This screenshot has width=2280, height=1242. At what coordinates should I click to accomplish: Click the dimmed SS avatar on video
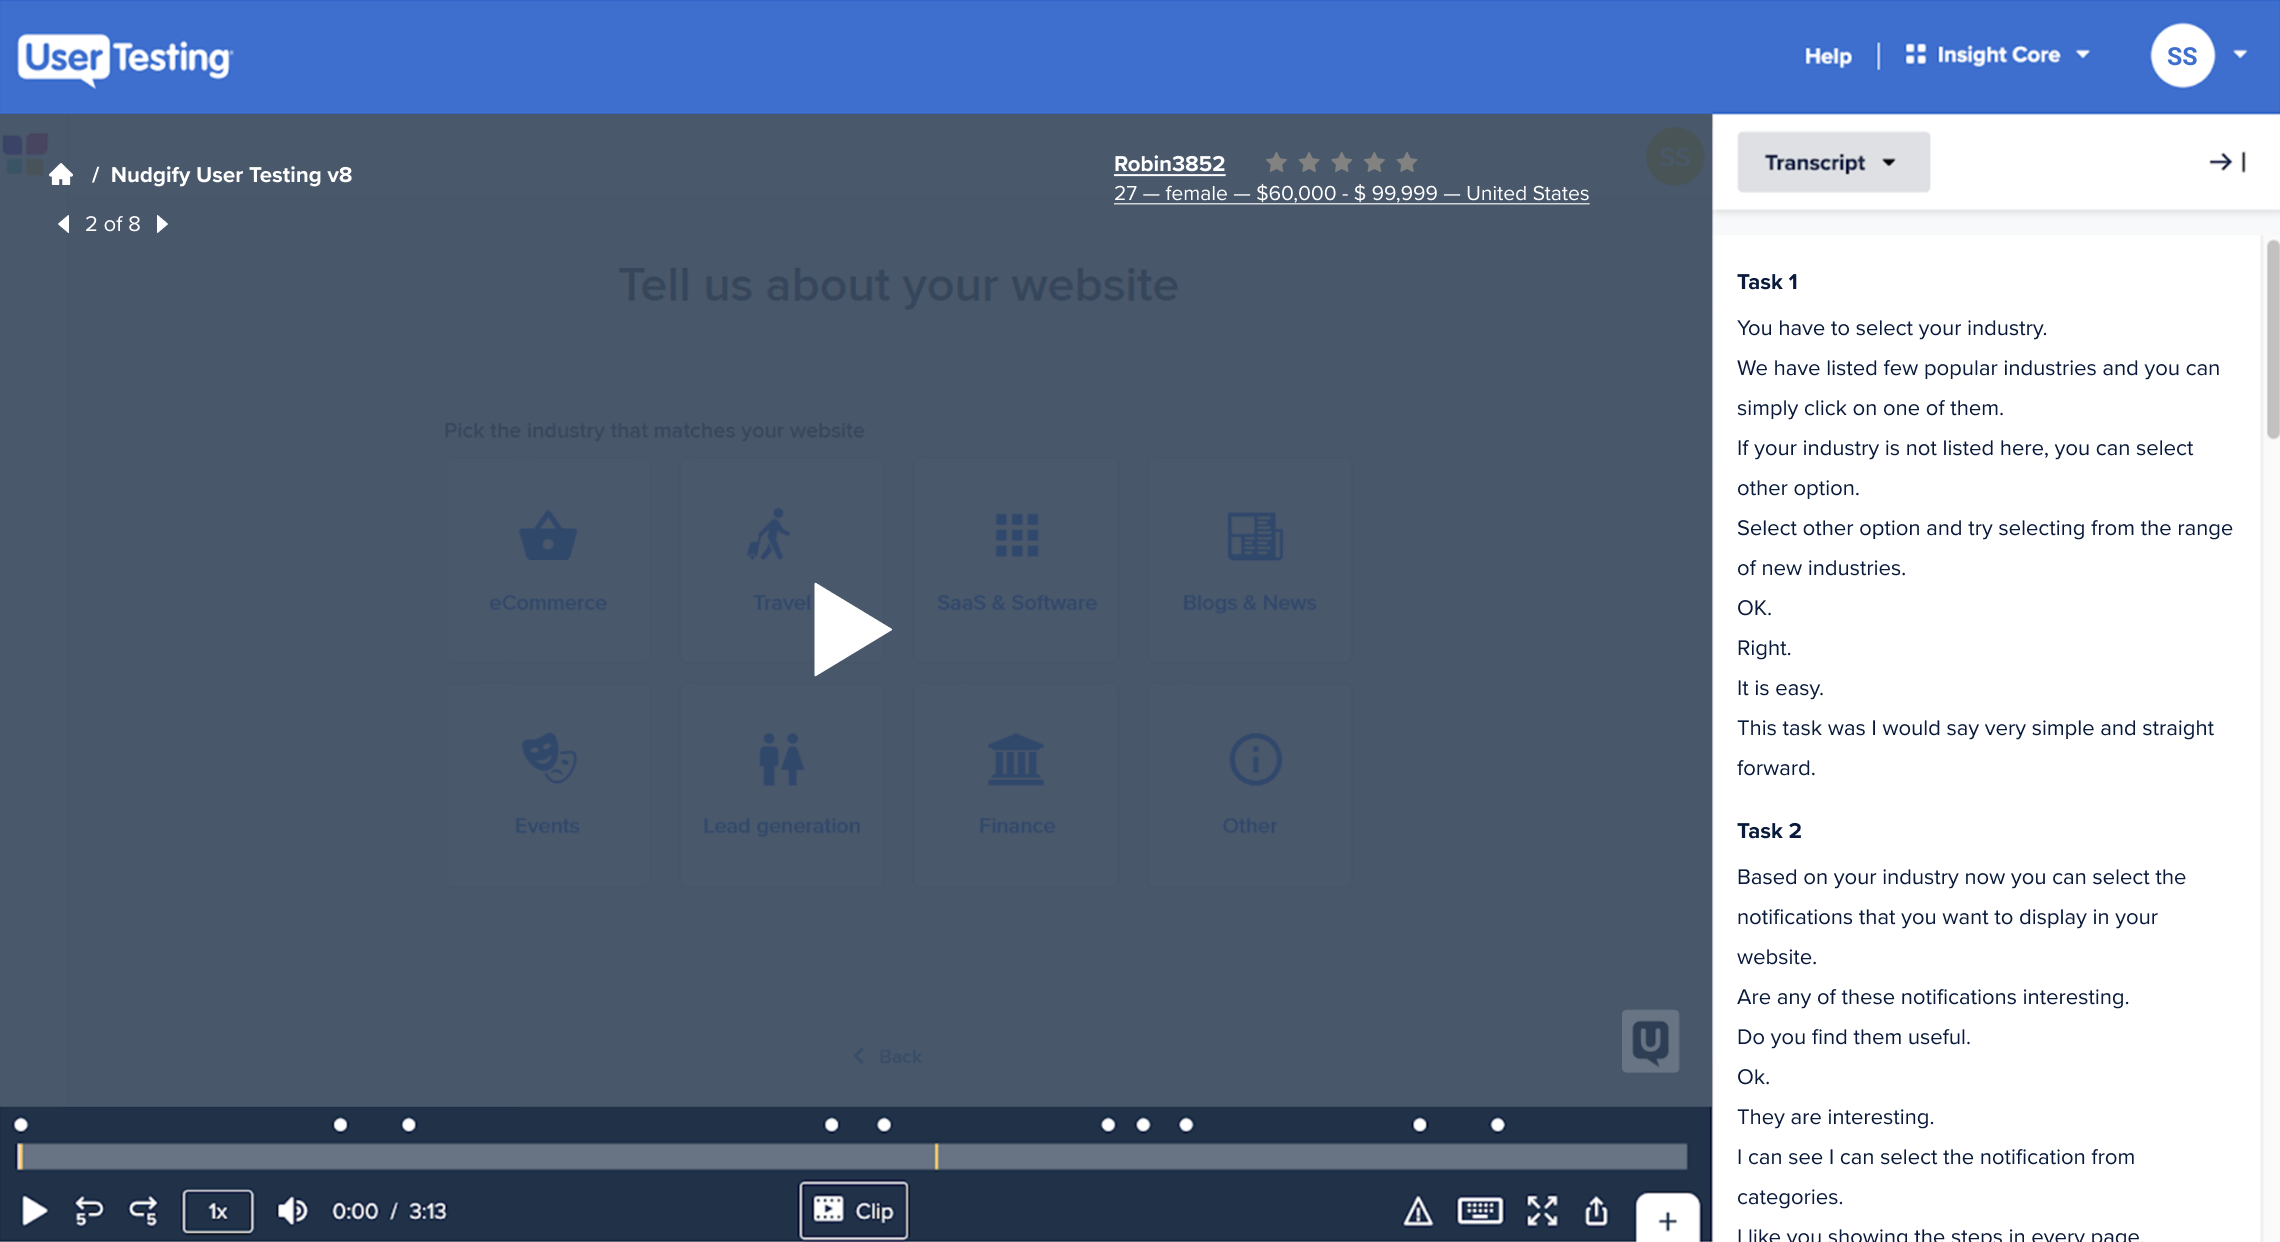tap(1674, 156)
